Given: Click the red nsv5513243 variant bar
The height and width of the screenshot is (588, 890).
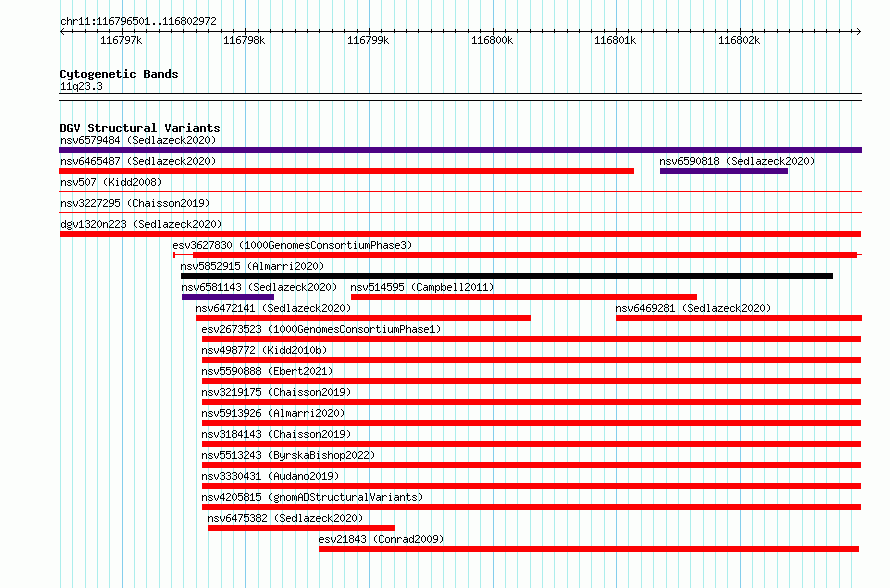Looking at the screenshot, I should point(531,465).
